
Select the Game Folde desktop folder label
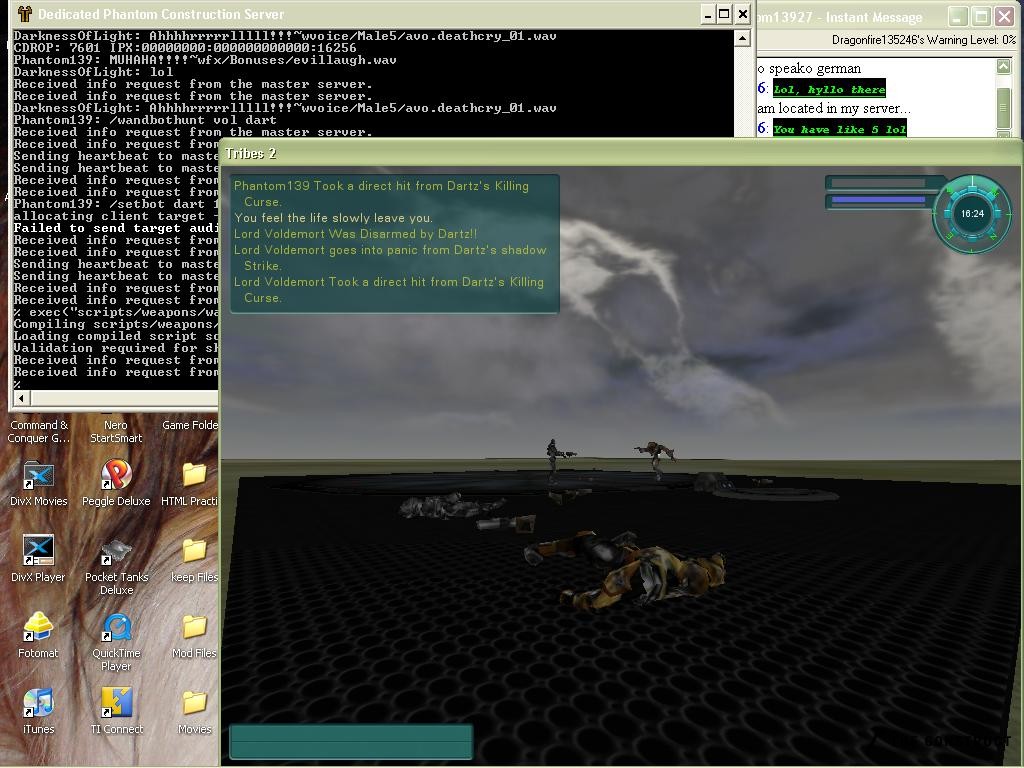pos(190,425)
